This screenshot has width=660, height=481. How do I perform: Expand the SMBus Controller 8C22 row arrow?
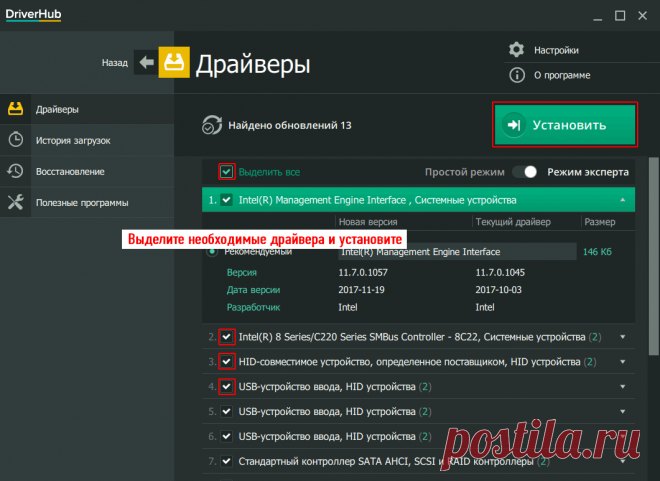pos(623,337)
